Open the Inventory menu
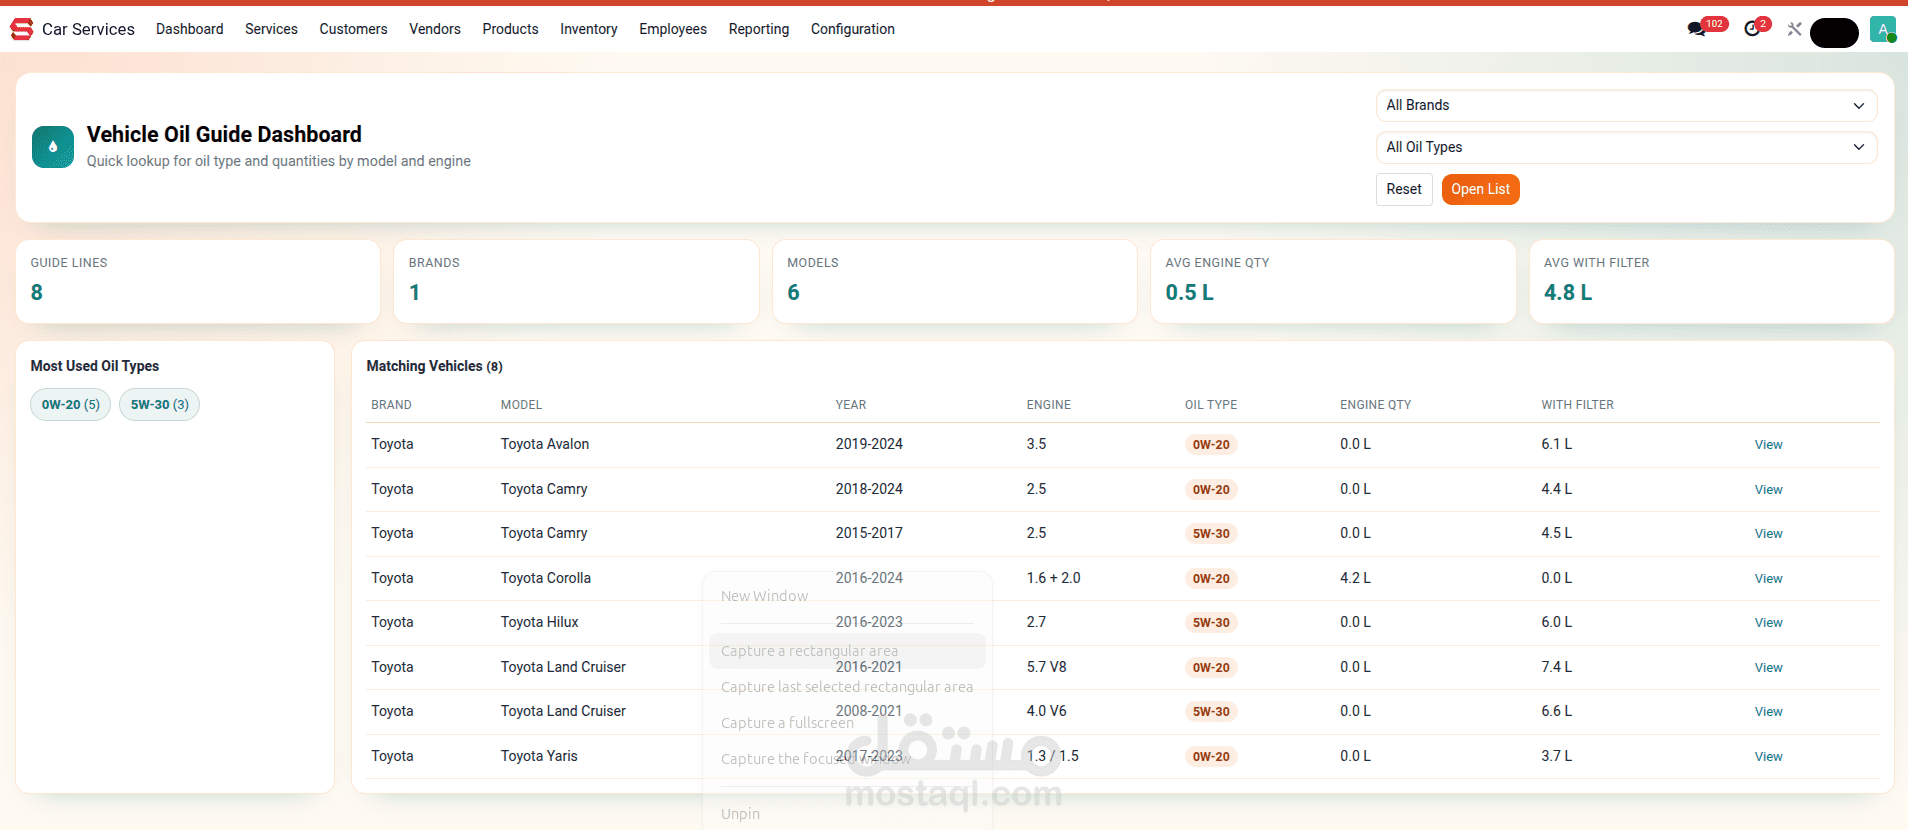Screen dimensions: 1908x830 pyautogui.click(x=588, y=29)
